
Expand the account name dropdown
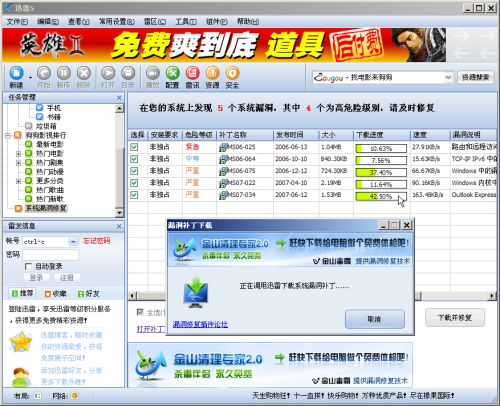click(72, 242)
